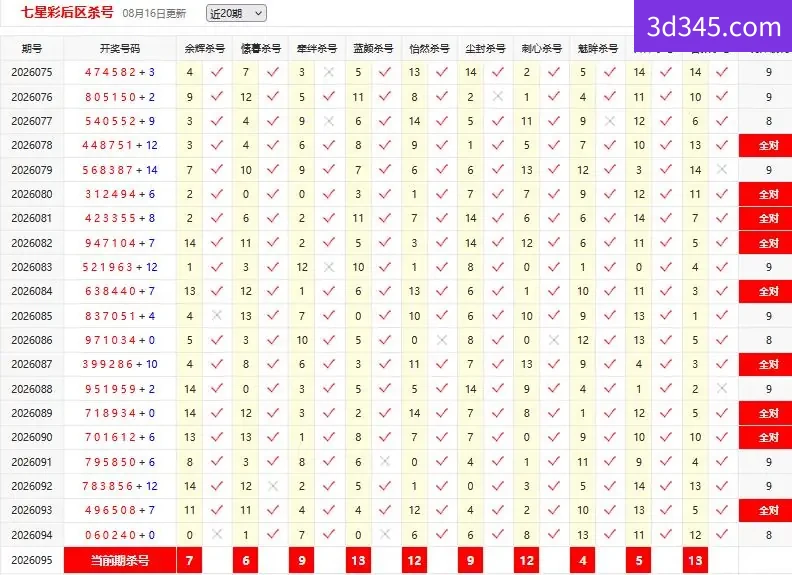Click the red 当前期杀号 label

(x=120, y=560)
